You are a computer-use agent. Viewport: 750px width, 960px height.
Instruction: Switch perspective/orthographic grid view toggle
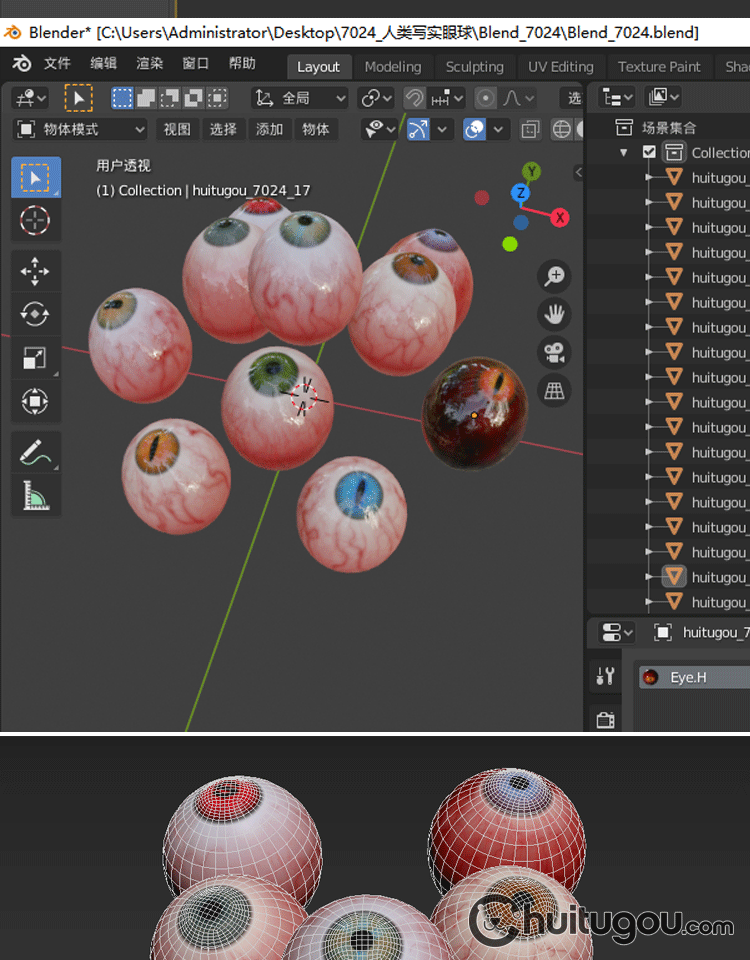(x=553, y=390)
